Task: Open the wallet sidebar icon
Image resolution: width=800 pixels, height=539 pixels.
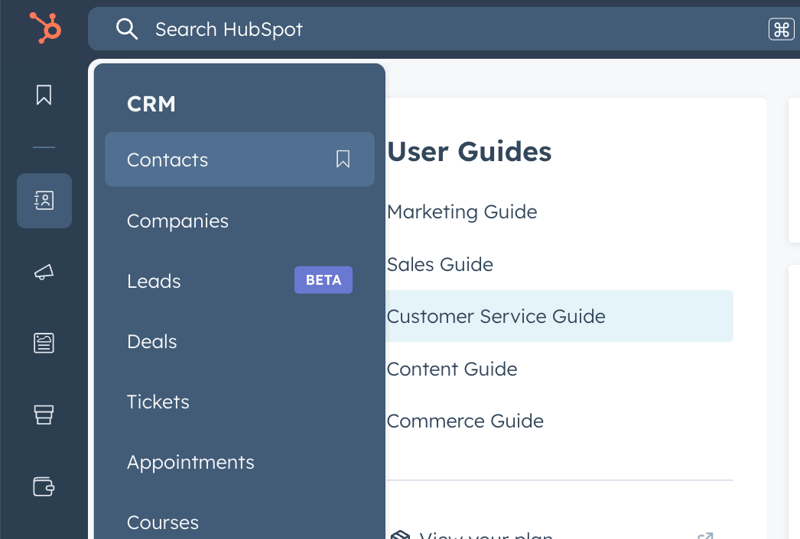Action: click(x=44, y=487)
